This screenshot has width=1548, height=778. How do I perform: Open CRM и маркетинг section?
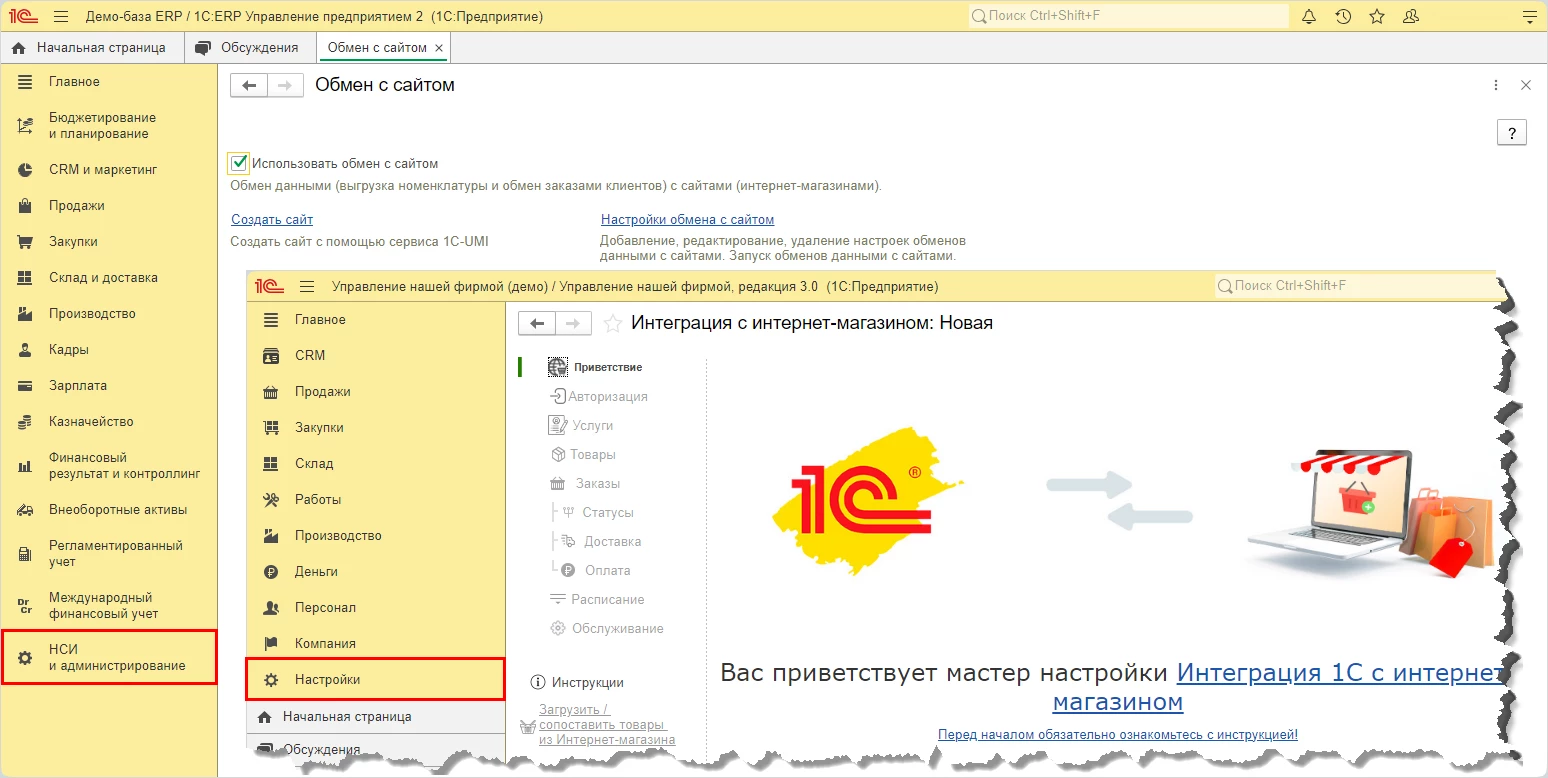click(x=109, y=170)
